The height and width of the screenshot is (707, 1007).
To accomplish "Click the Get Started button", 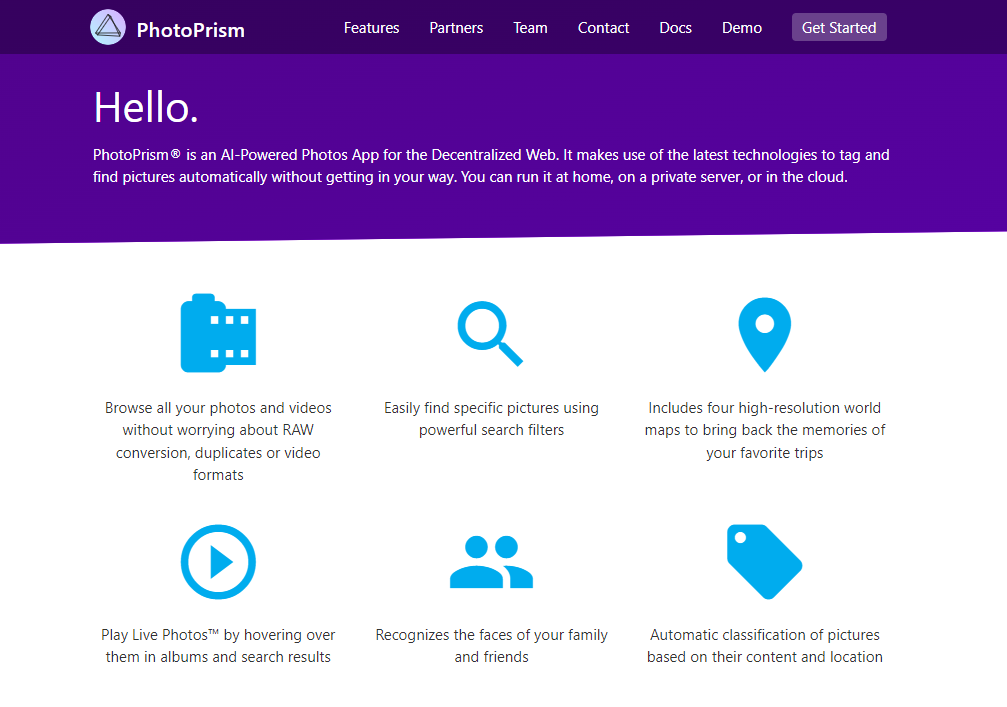I will pos(839,27).
